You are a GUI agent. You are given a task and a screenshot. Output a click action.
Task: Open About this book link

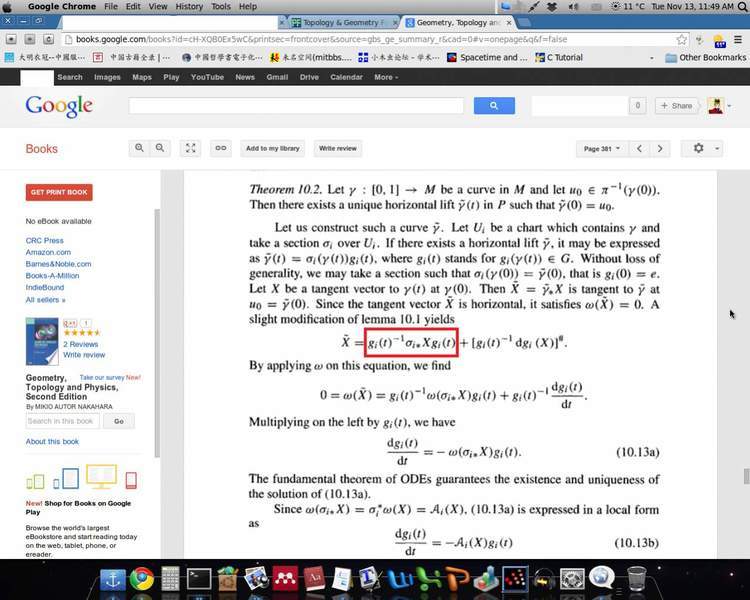tap(52, 442)
